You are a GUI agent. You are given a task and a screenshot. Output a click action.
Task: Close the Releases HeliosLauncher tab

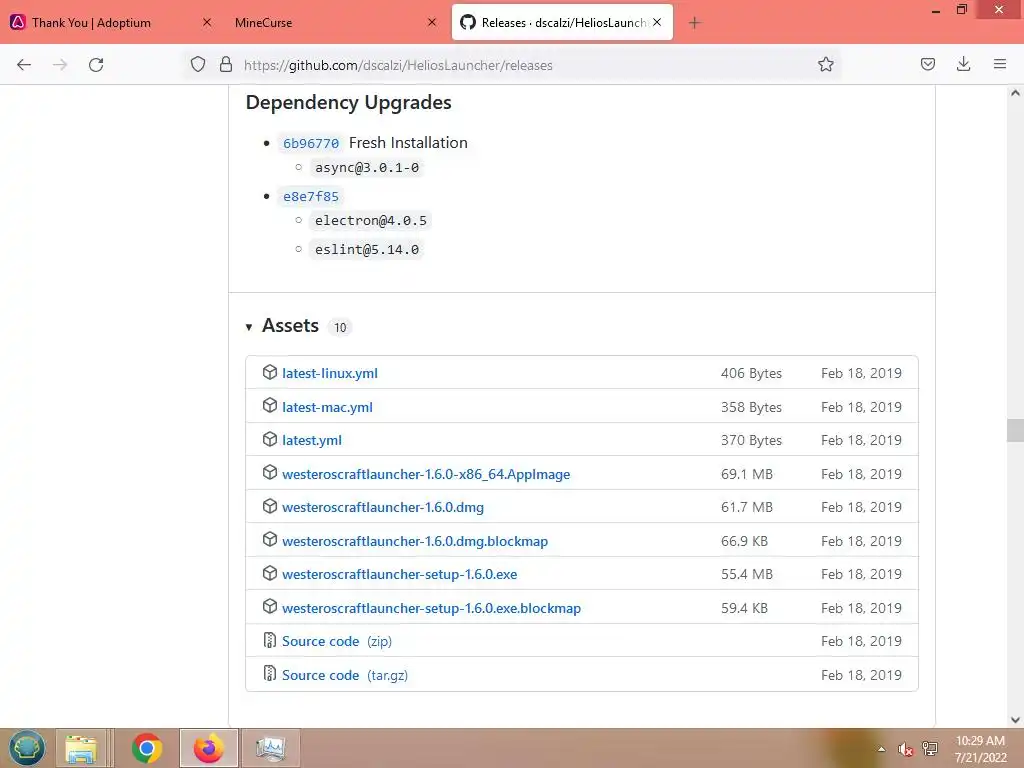tap(657, 22)
